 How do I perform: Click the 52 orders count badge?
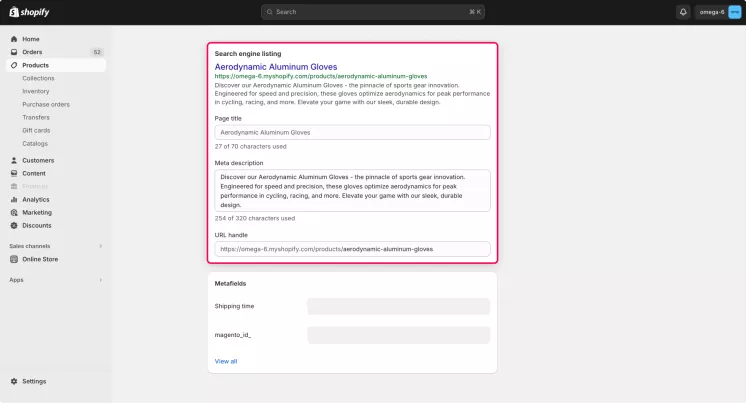pos(97,52)
